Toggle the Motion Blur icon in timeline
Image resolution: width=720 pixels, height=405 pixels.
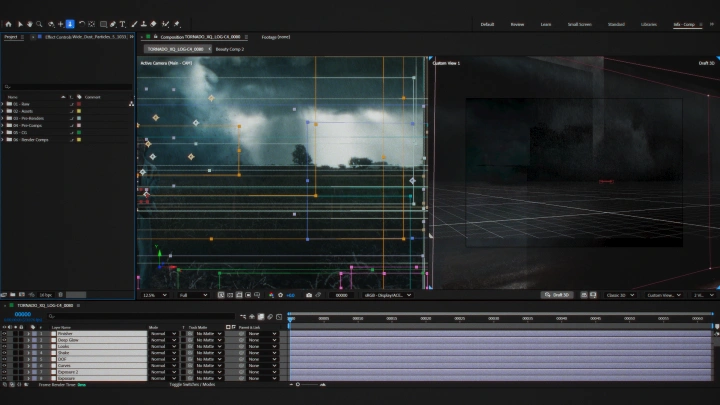(270, 316)
